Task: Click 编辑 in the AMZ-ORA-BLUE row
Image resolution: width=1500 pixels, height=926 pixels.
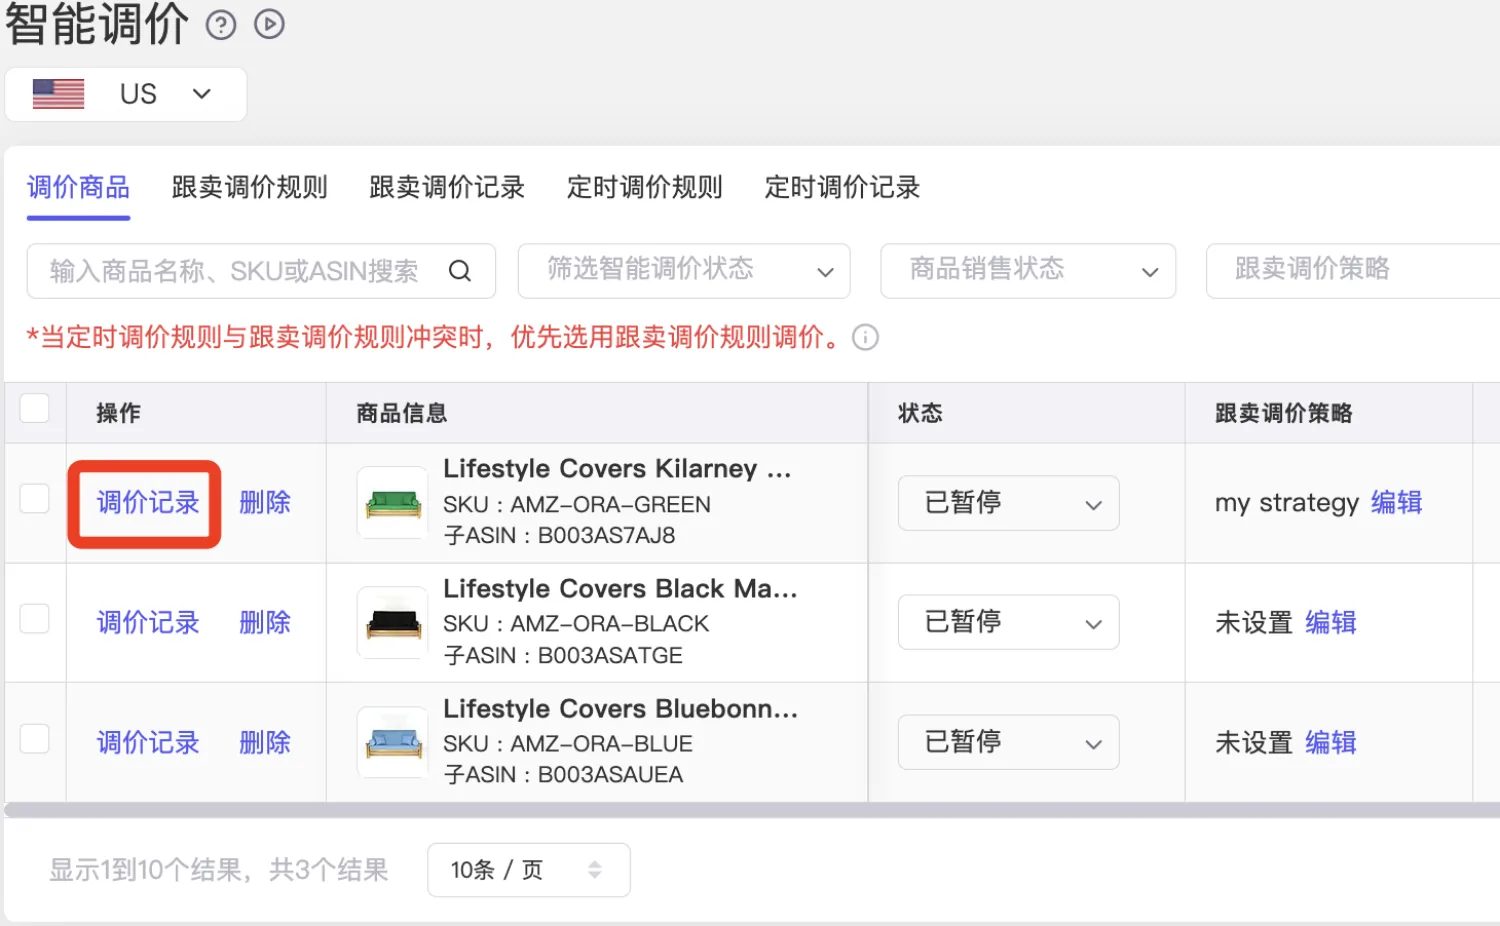Action: click(x=1331, y=743)
